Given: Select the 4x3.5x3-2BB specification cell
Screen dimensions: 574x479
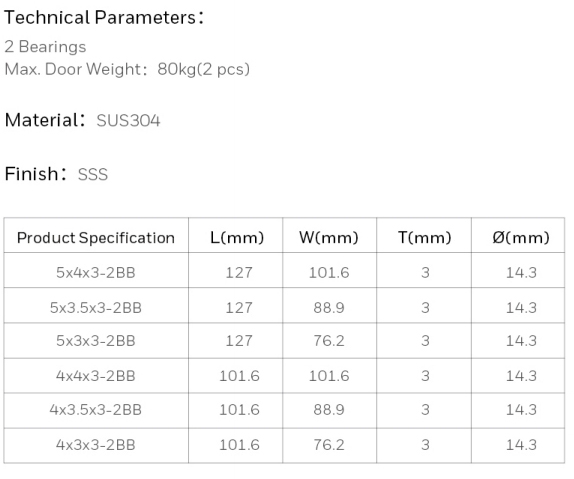Looking at the screenshot, I should 96,409.
